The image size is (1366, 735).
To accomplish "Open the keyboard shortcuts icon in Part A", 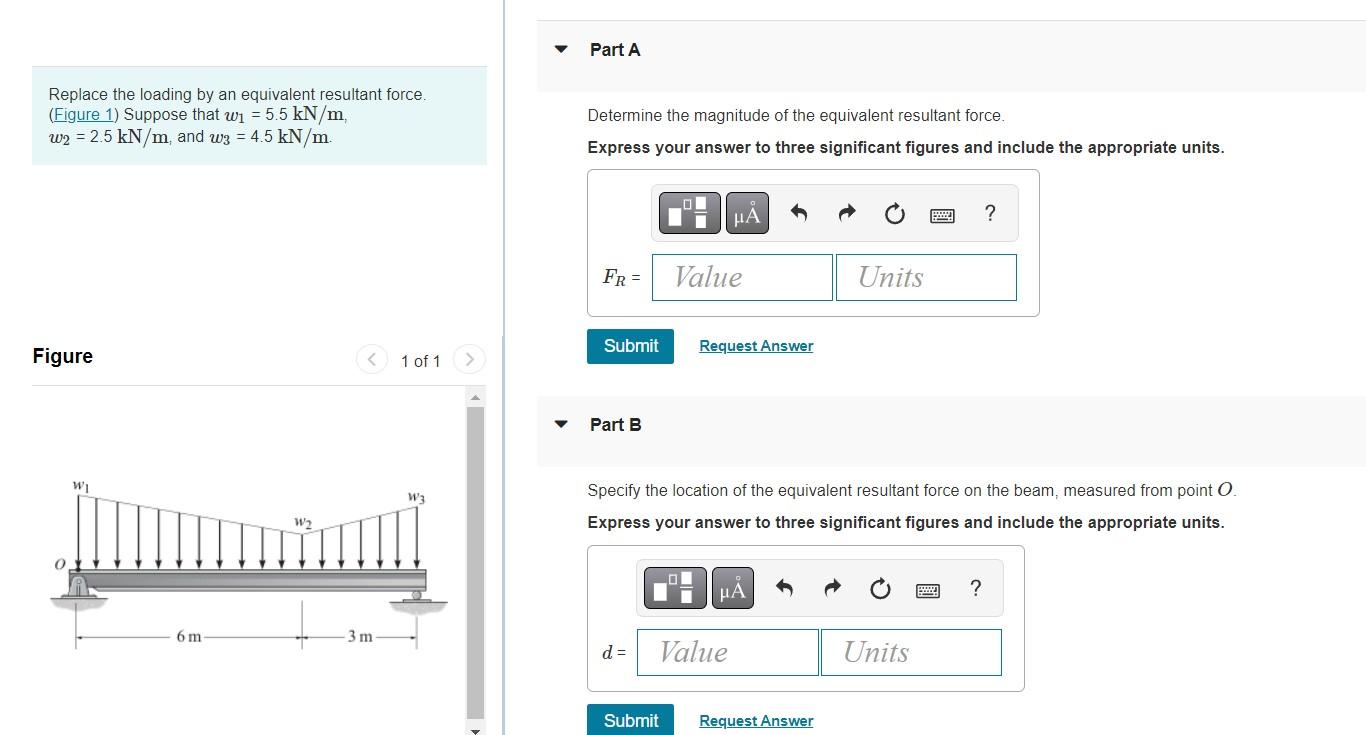I will pos(941,213).
